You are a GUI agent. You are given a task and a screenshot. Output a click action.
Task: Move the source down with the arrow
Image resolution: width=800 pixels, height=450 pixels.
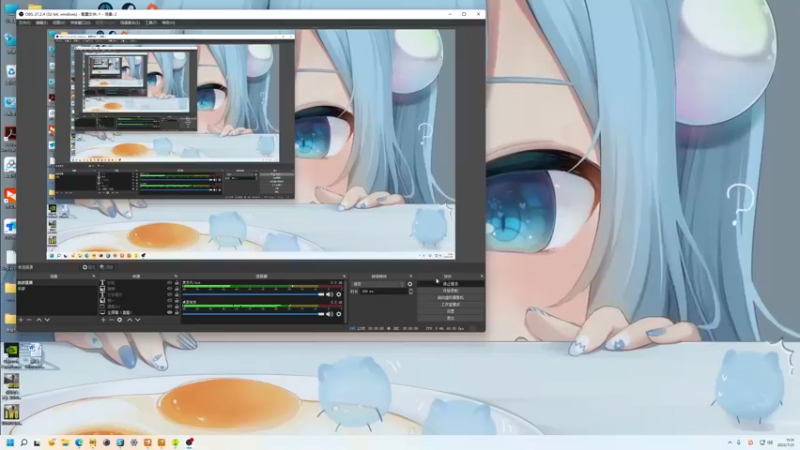click(138, 320)
